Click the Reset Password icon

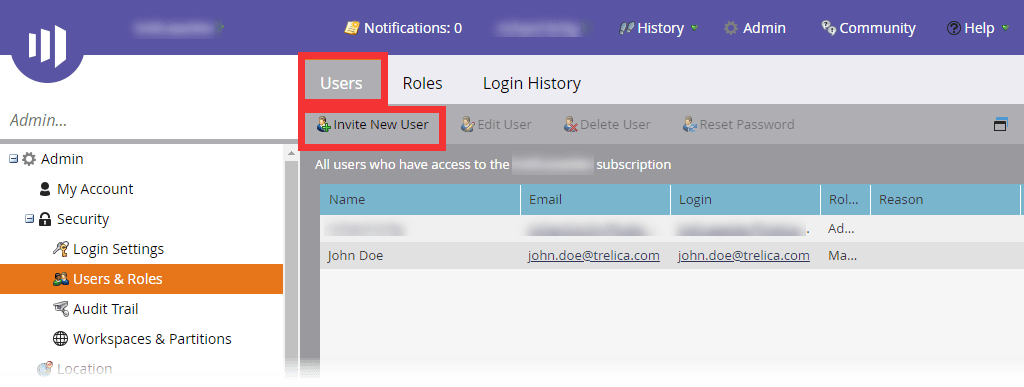(x=690, y=124)
